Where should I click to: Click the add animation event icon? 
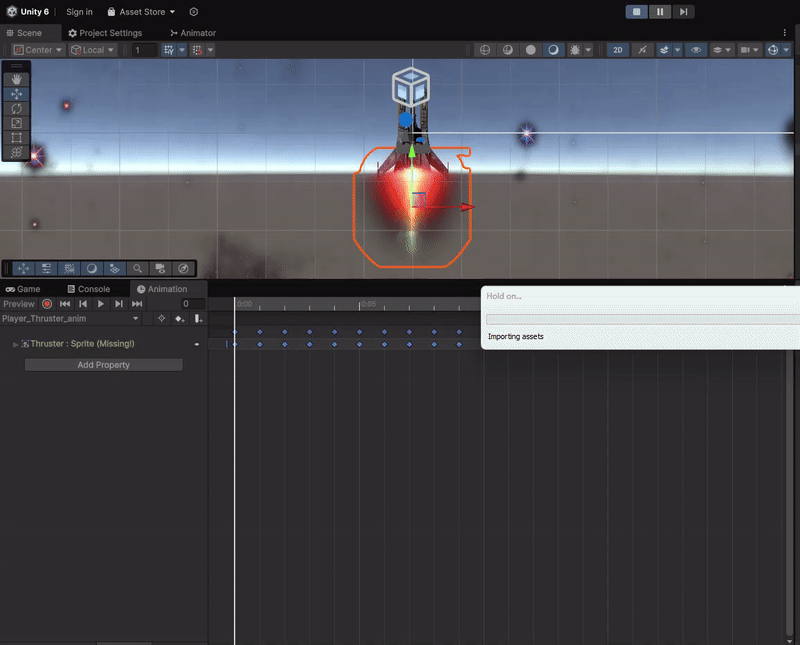click(x=198, y=318)
